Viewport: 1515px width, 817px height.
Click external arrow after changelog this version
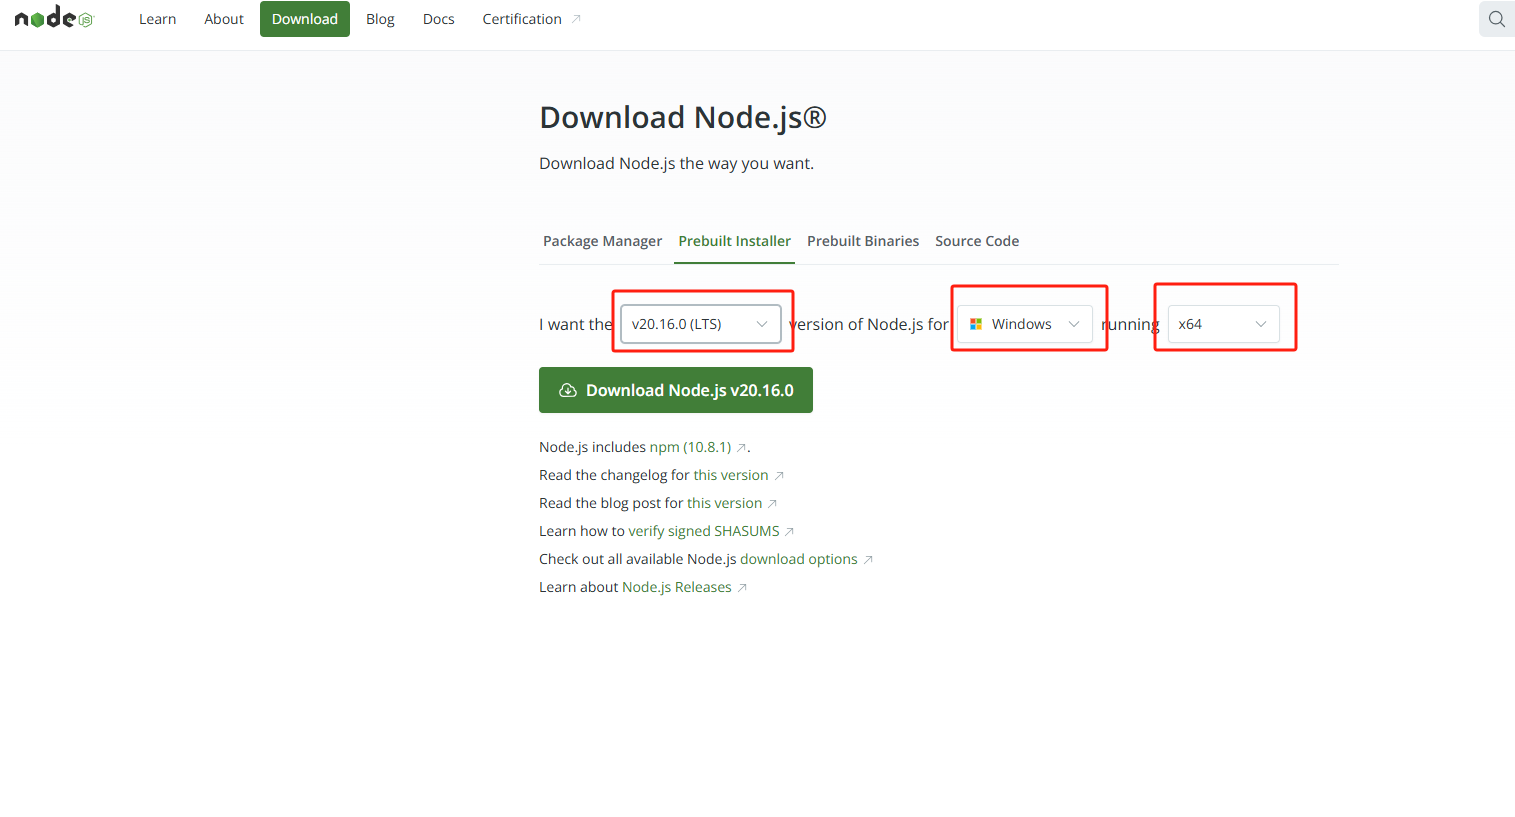pos(779,476)
